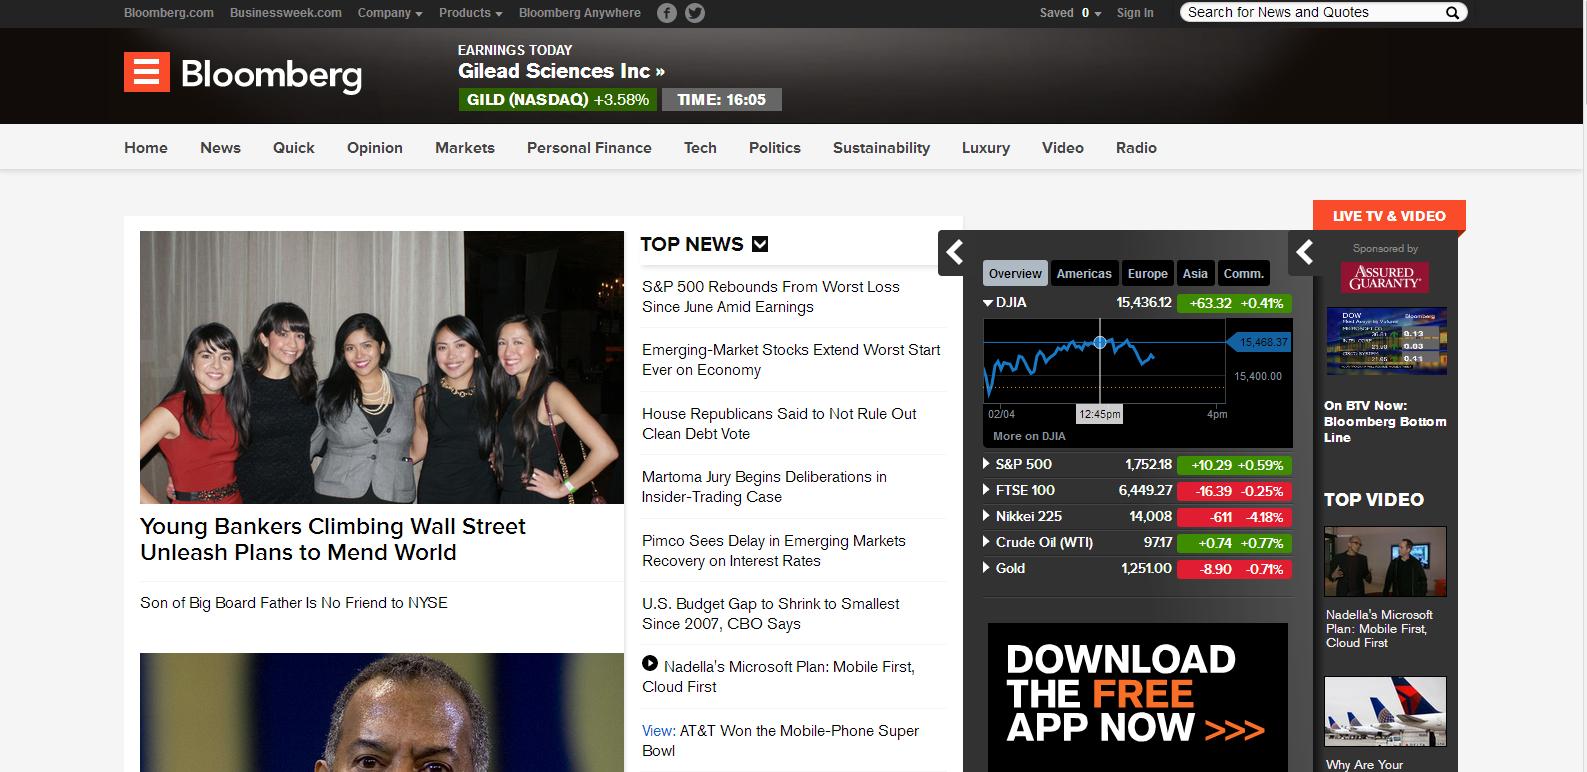
Task: Open On BTV Now: Bloomberg Bottom Line link
Action: (x=1385, y=421)
